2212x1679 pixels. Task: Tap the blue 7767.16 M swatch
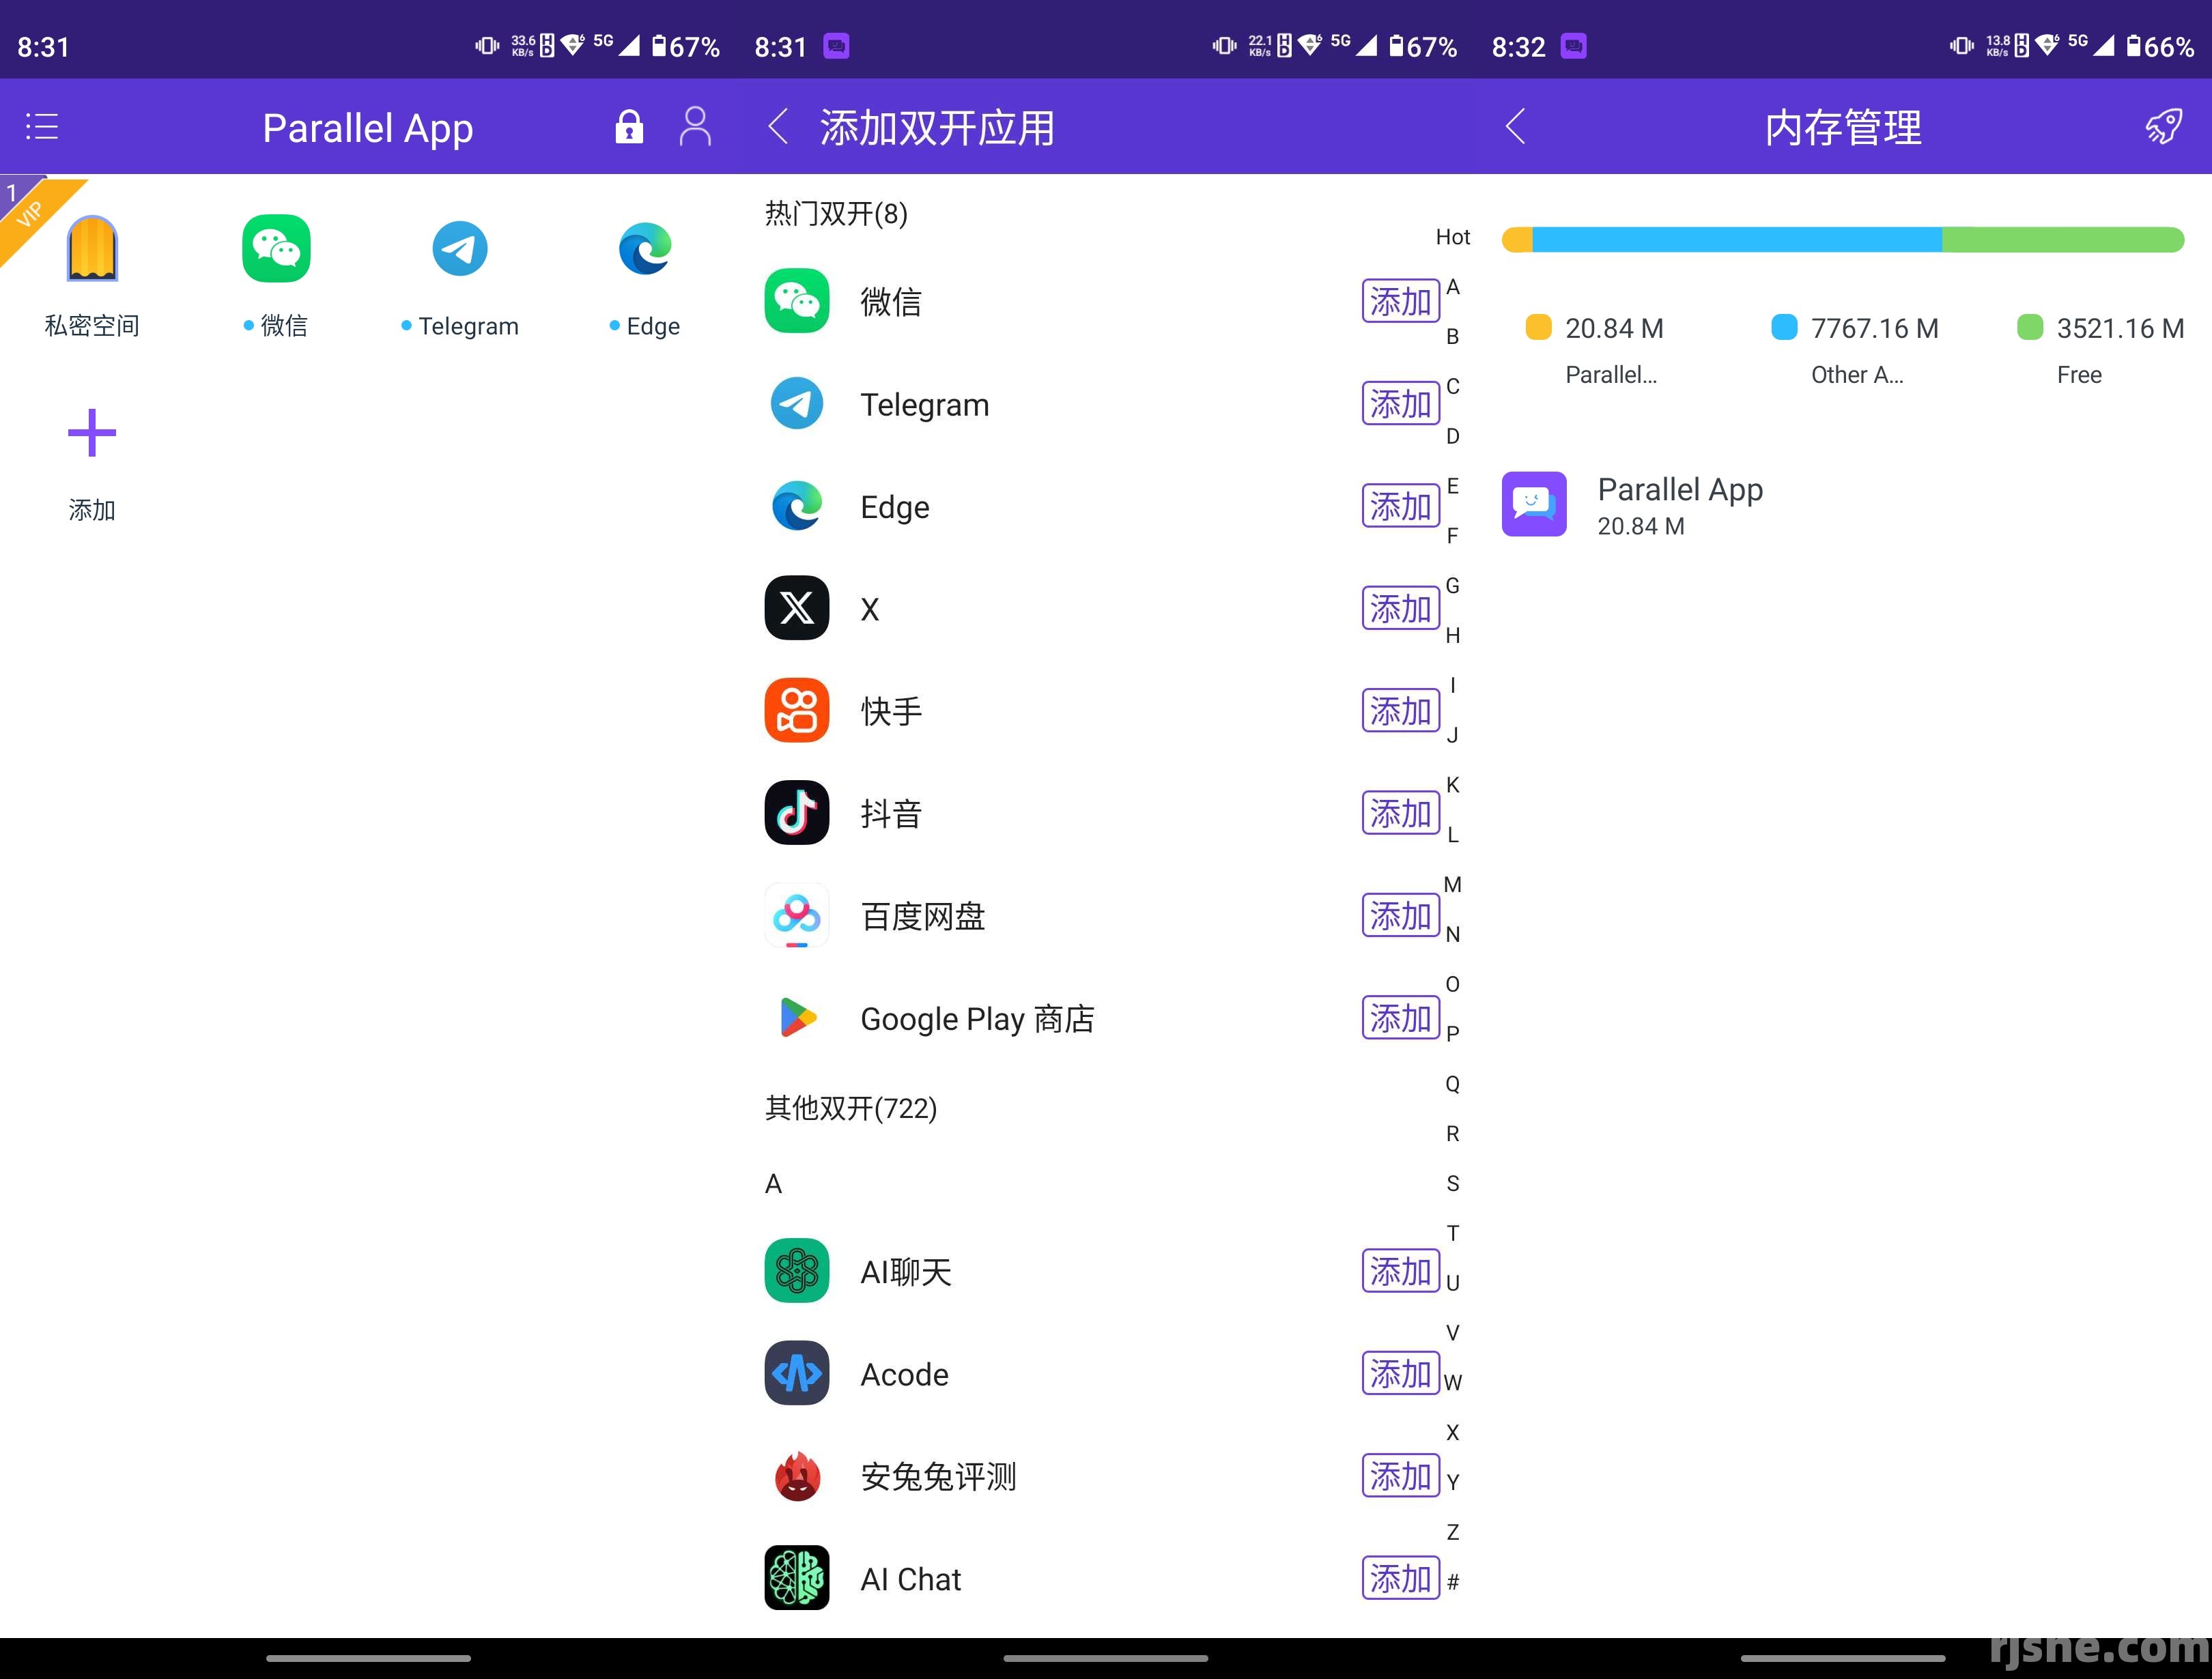click(1784, 327)
